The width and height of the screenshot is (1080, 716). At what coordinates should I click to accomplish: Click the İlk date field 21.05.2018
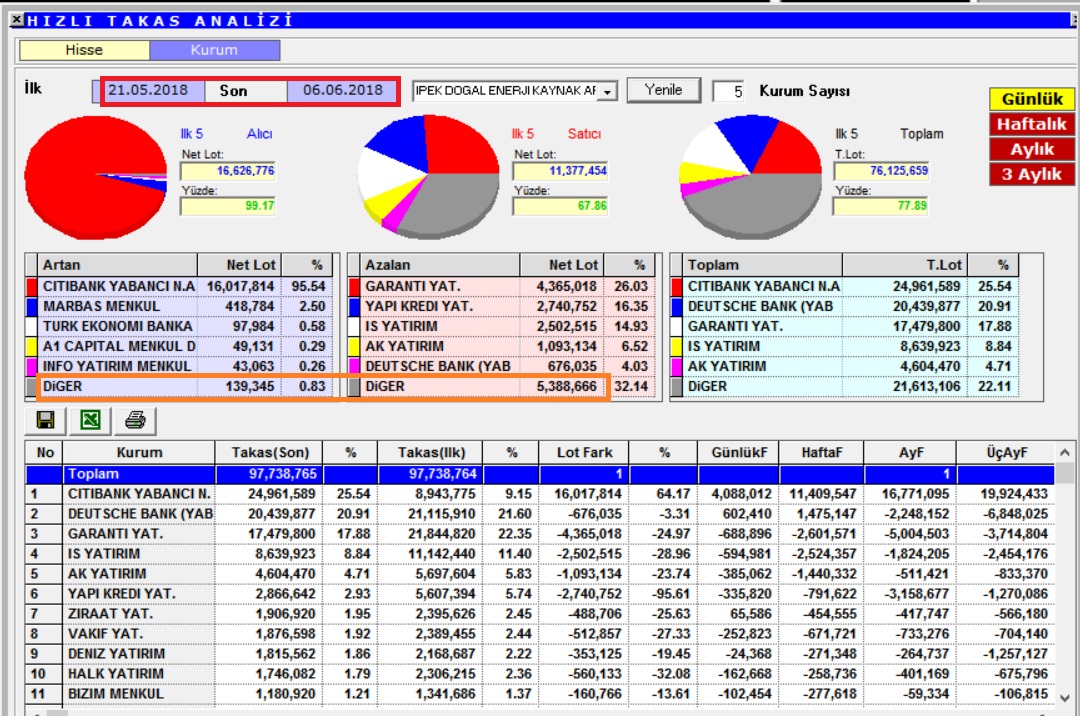pyautogui.click(x=148, y=90)
